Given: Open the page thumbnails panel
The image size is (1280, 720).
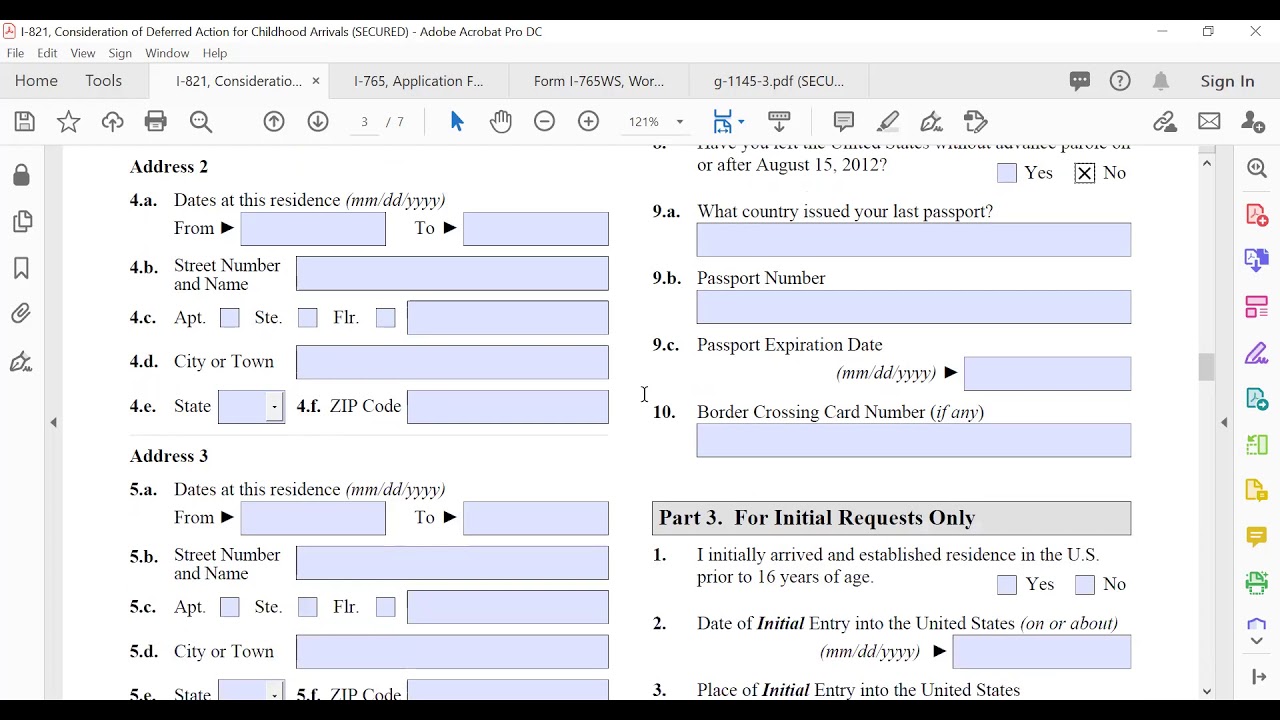Looking at the screenshot, I should click(x=22, y=221).
